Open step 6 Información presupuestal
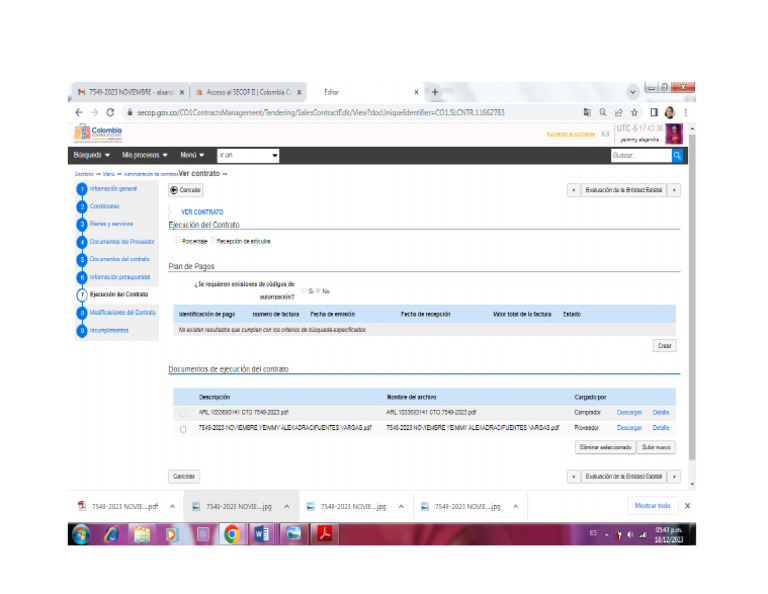Viewport: 768px width, 594px height. 120,277
